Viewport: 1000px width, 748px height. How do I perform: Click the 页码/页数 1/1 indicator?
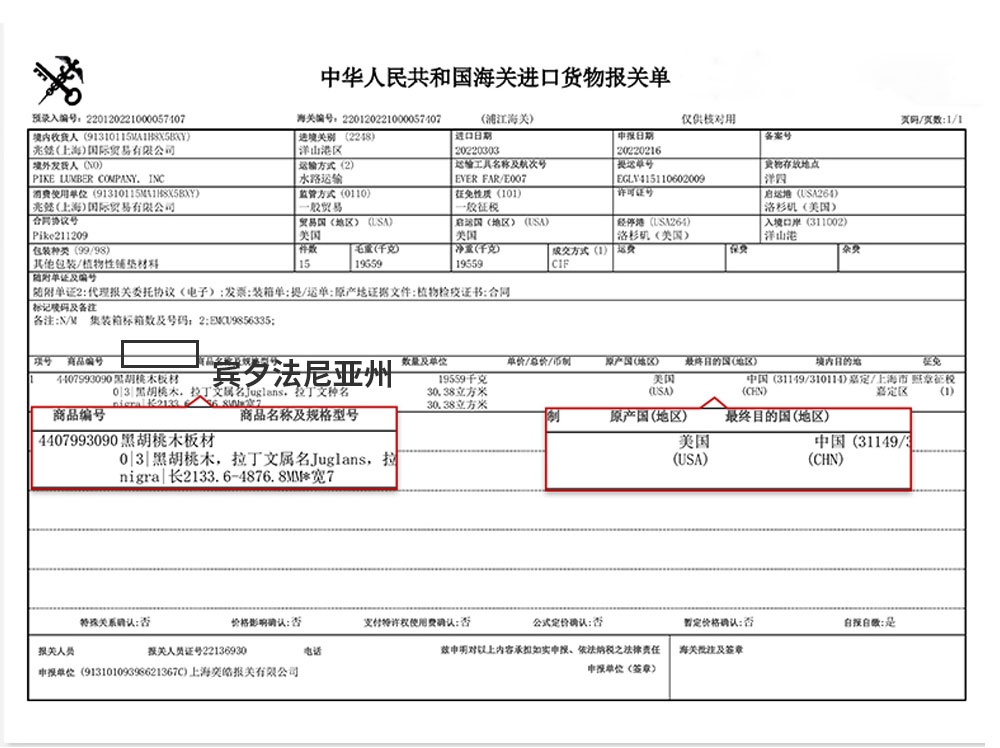click(x=930, y=118)
